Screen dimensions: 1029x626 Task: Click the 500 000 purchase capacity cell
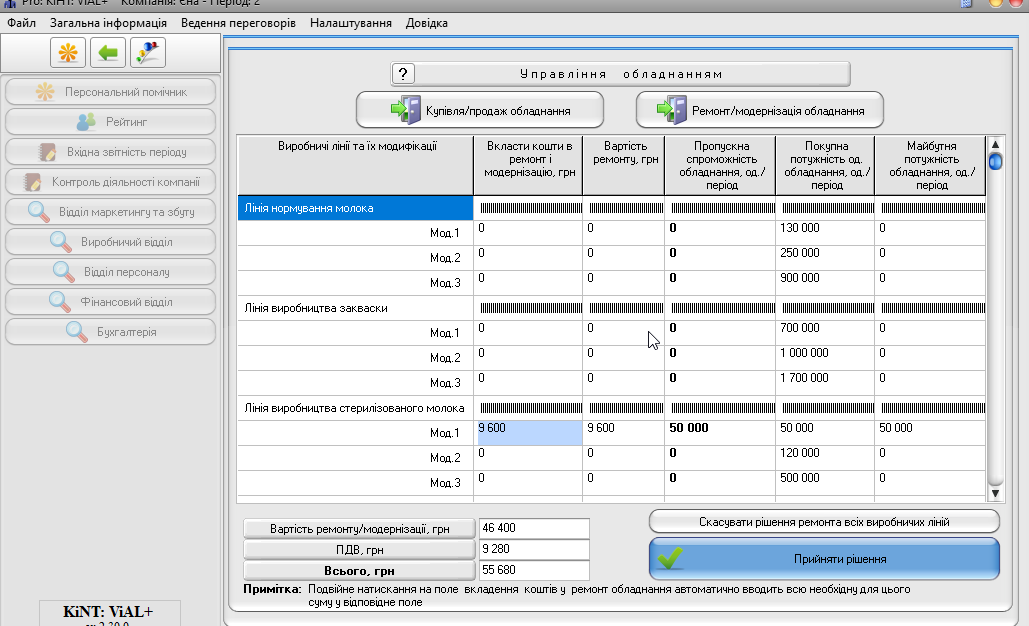coord(825,483)
